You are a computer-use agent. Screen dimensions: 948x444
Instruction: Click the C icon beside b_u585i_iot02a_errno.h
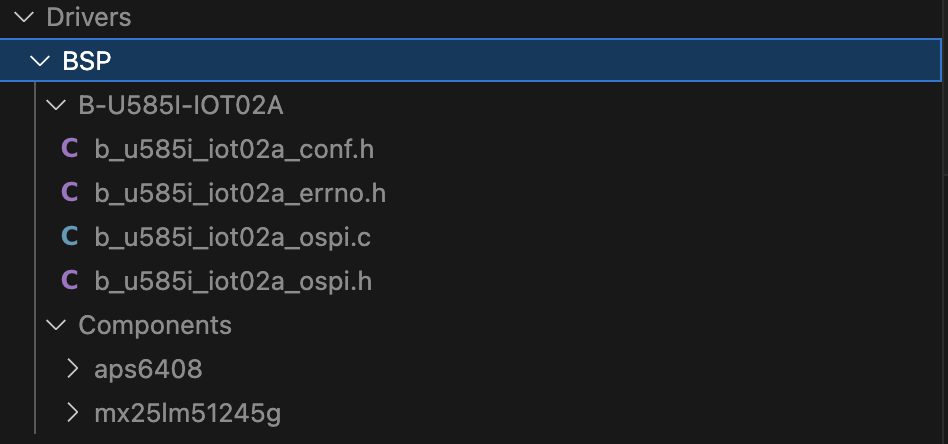[x=69, y=193]
